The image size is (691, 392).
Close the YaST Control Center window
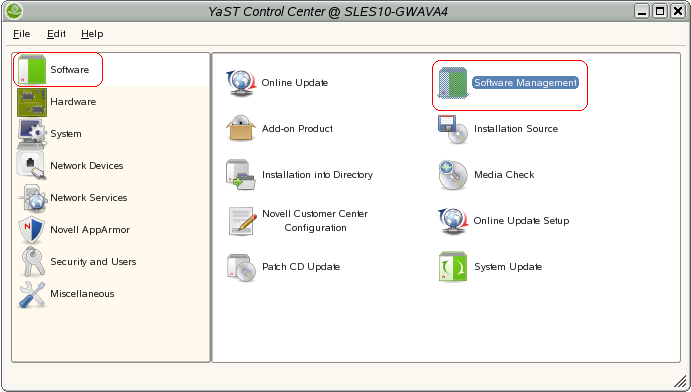pyautogui.click(x=678, y=11)
